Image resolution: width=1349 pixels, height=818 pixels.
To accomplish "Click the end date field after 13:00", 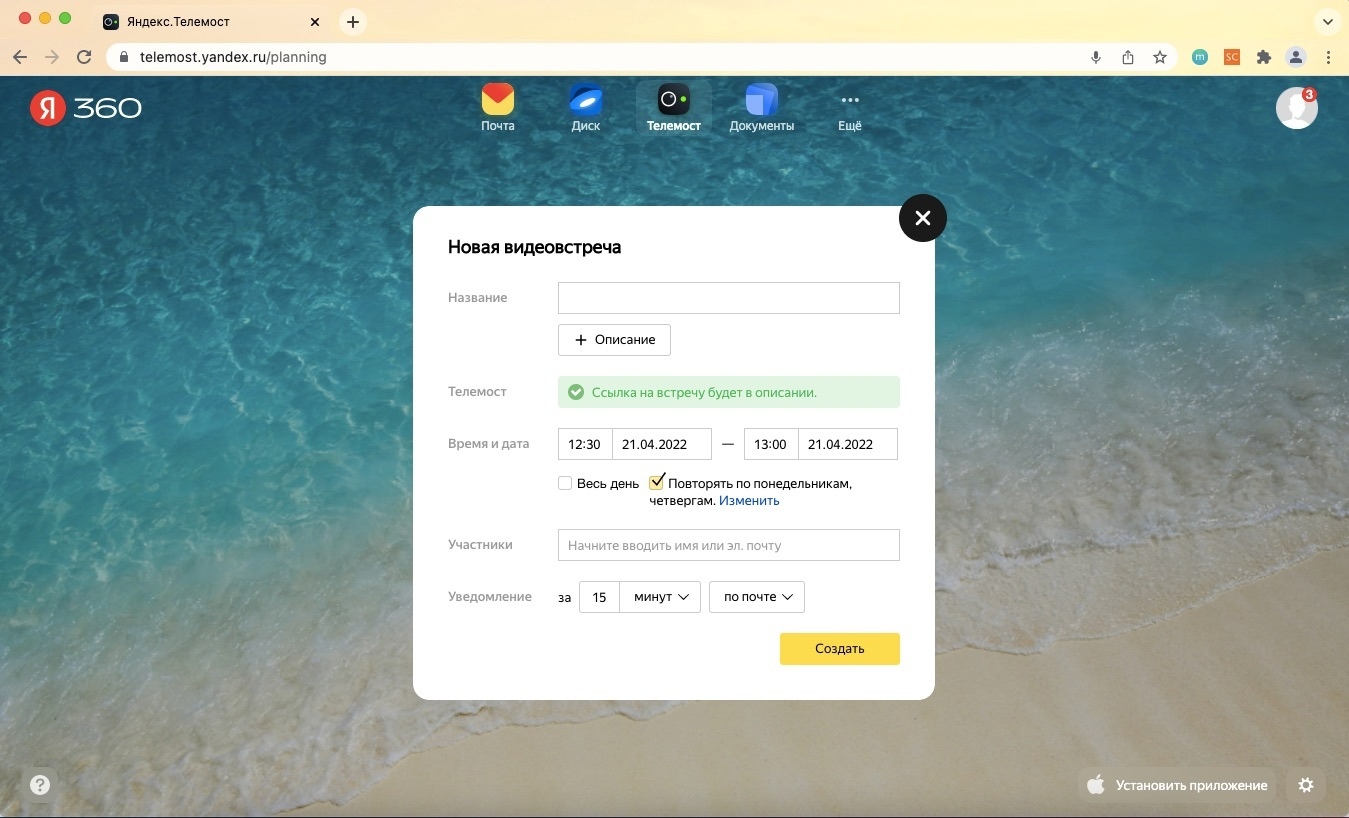I will (848, 444).
